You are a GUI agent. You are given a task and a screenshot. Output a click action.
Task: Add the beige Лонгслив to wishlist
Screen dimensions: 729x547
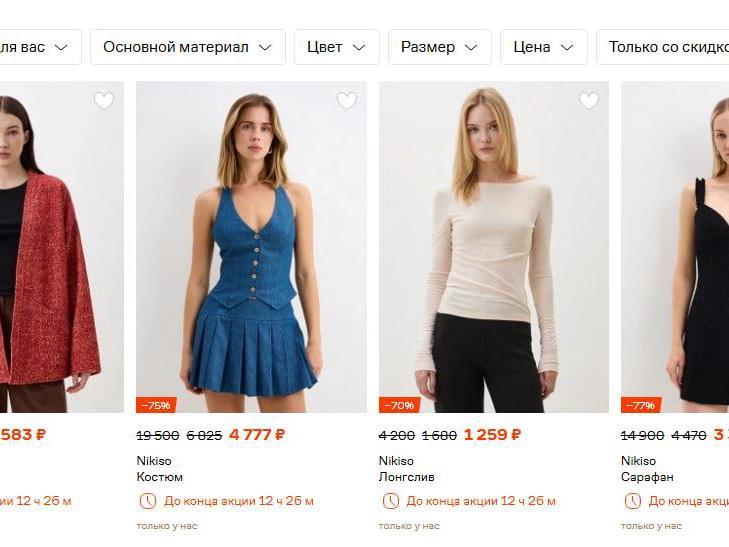tap(589, 101)
